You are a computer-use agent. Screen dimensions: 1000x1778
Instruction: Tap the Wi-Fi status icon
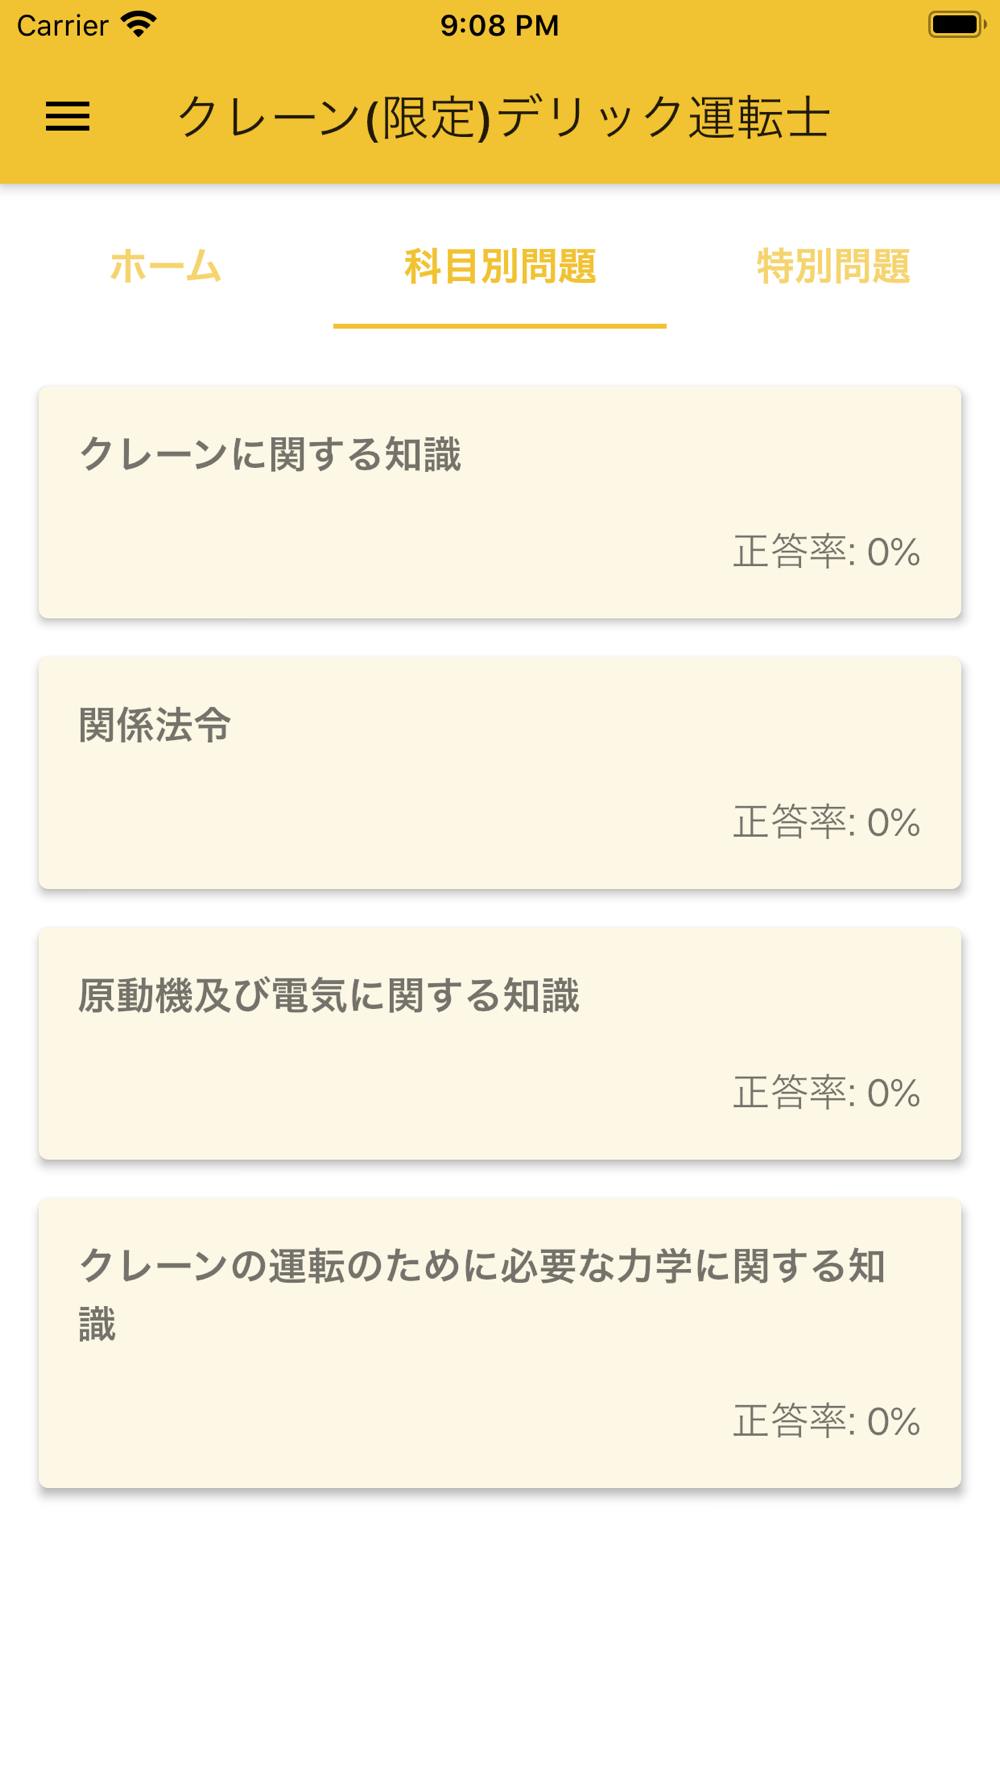point(139,25)
